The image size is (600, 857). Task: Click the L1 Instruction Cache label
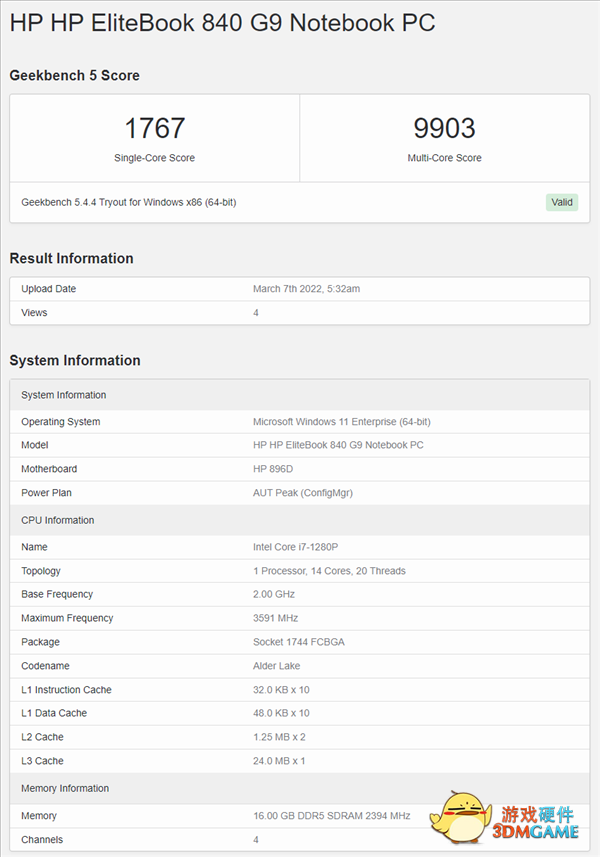[x=66, y=690]
